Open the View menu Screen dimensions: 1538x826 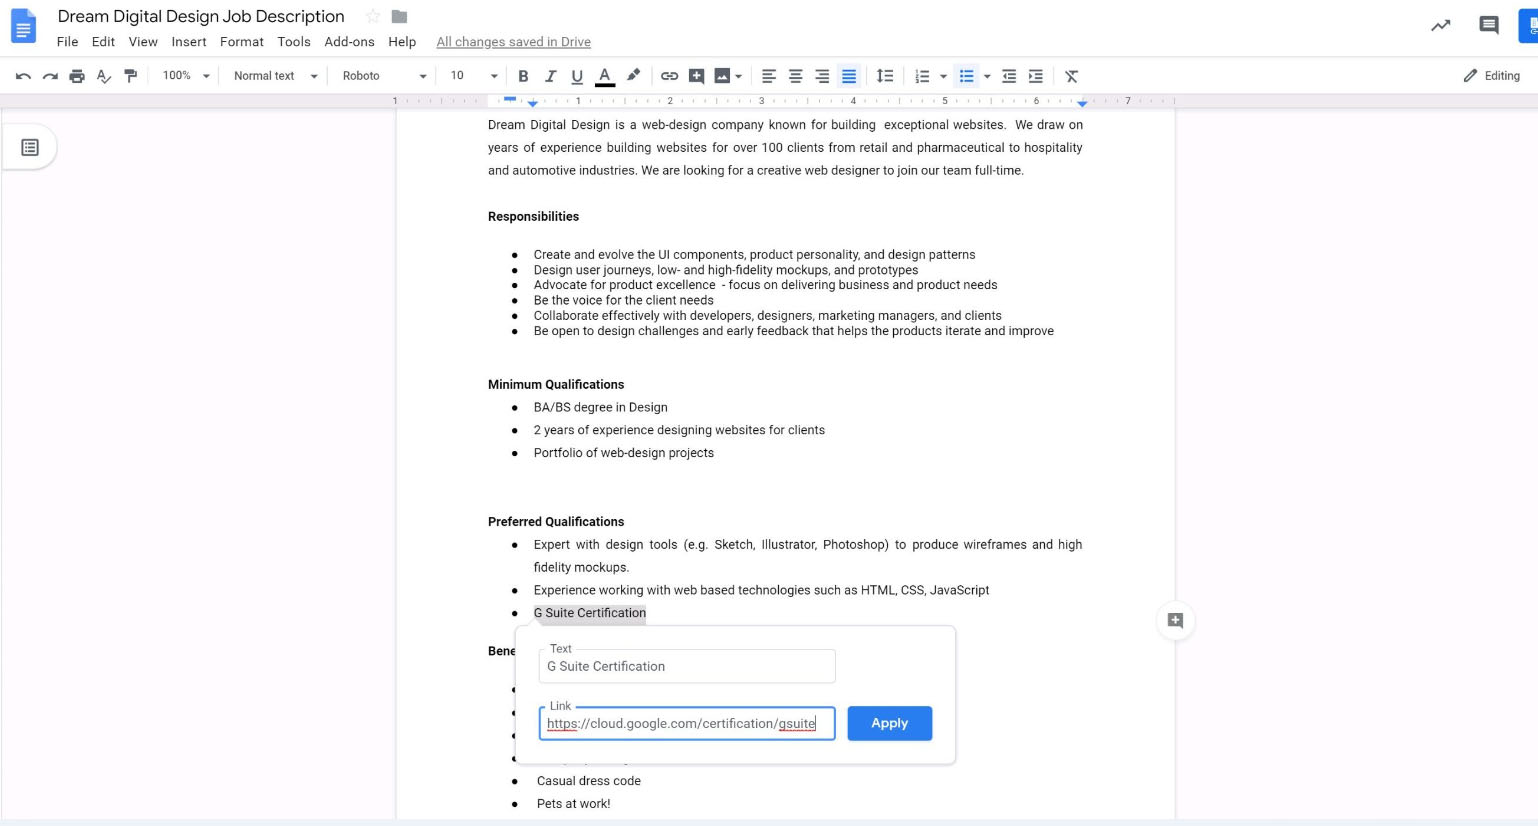143,42
